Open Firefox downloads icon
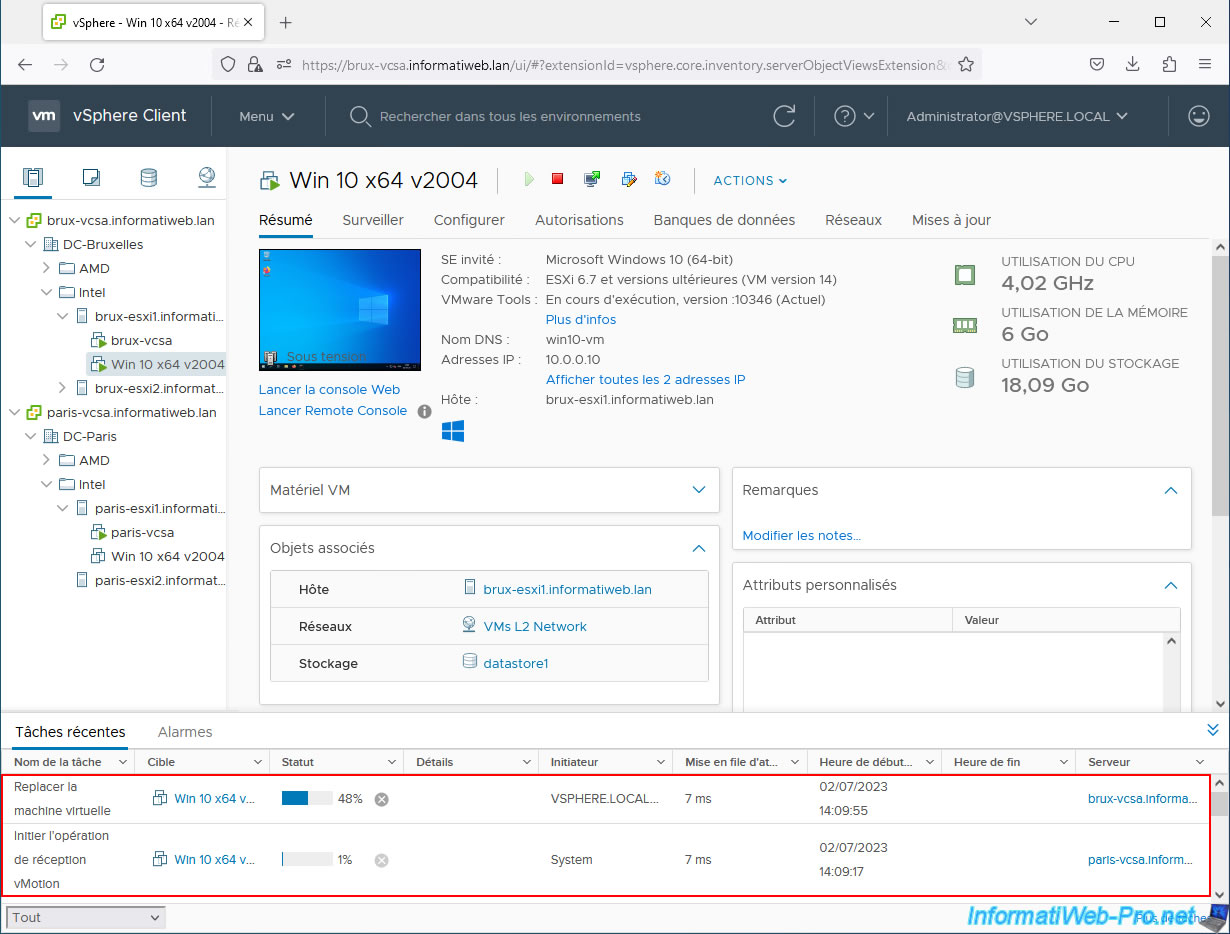 (1133, 64)
